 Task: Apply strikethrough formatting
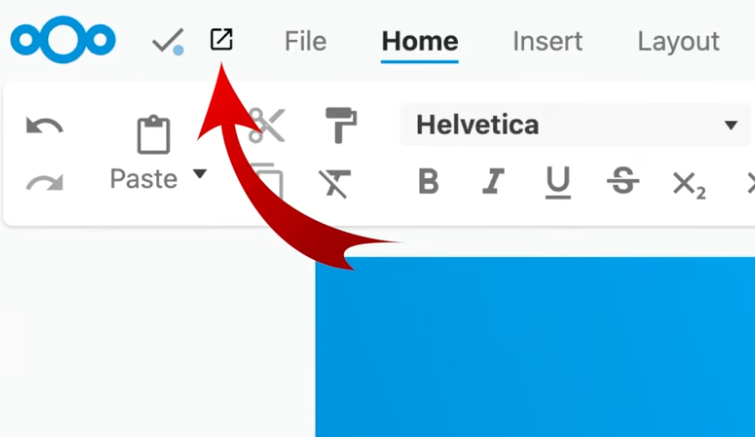pos(623,182)
